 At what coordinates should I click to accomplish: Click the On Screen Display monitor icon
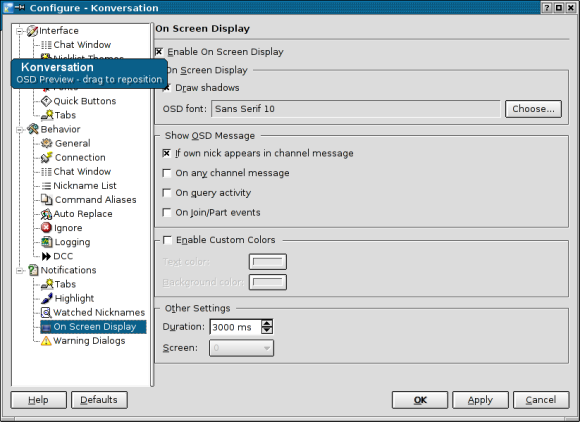[x=46, y=327]
